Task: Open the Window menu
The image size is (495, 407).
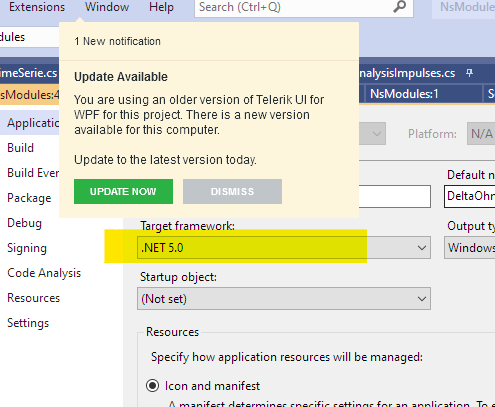Action: click(107, 7)
